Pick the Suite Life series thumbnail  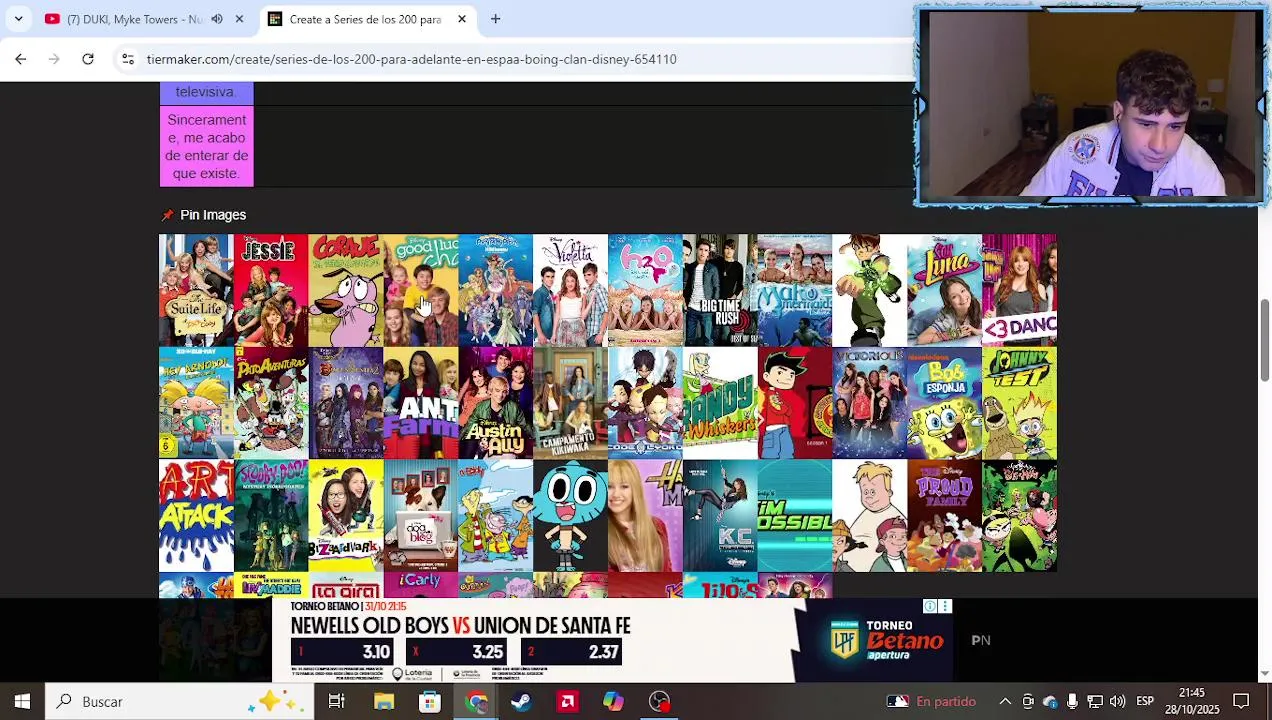196,290
